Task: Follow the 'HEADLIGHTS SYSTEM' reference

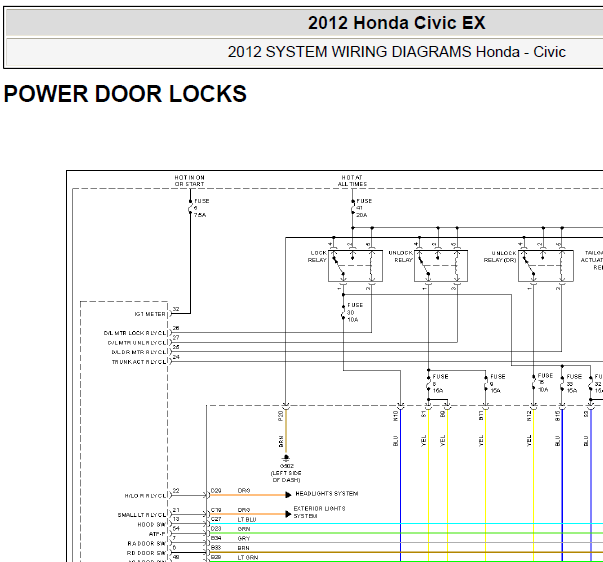Action: coord(326,493)
